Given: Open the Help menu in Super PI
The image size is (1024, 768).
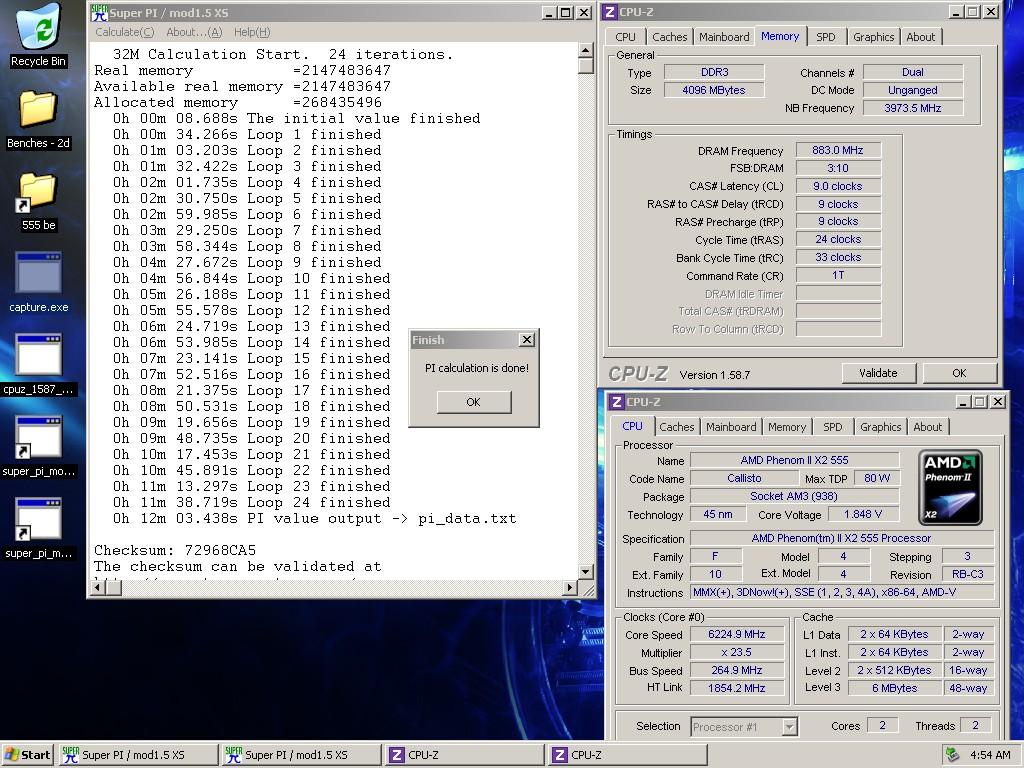Looking at the screenshot, I should (251, 32).
